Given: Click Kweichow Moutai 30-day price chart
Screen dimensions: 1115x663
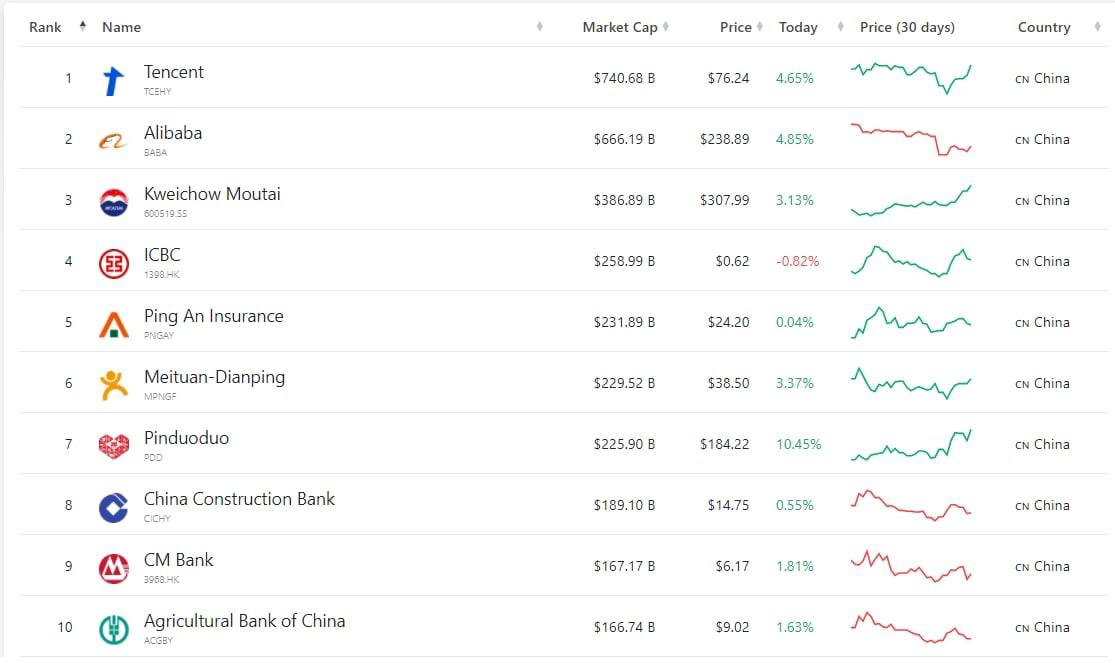Looking at the screenshot, I should click(x=910, y=200).
